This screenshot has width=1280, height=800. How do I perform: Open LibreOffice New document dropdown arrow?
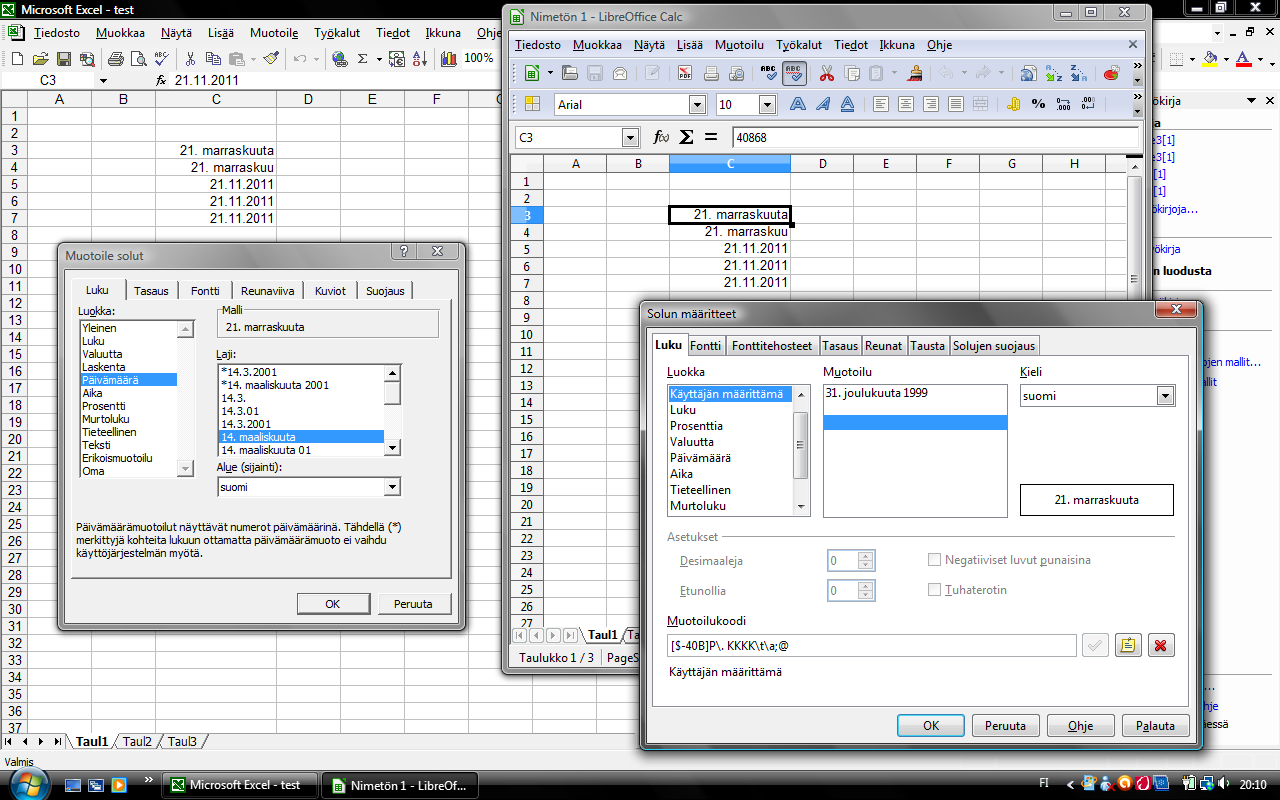[x=548, y=73]
